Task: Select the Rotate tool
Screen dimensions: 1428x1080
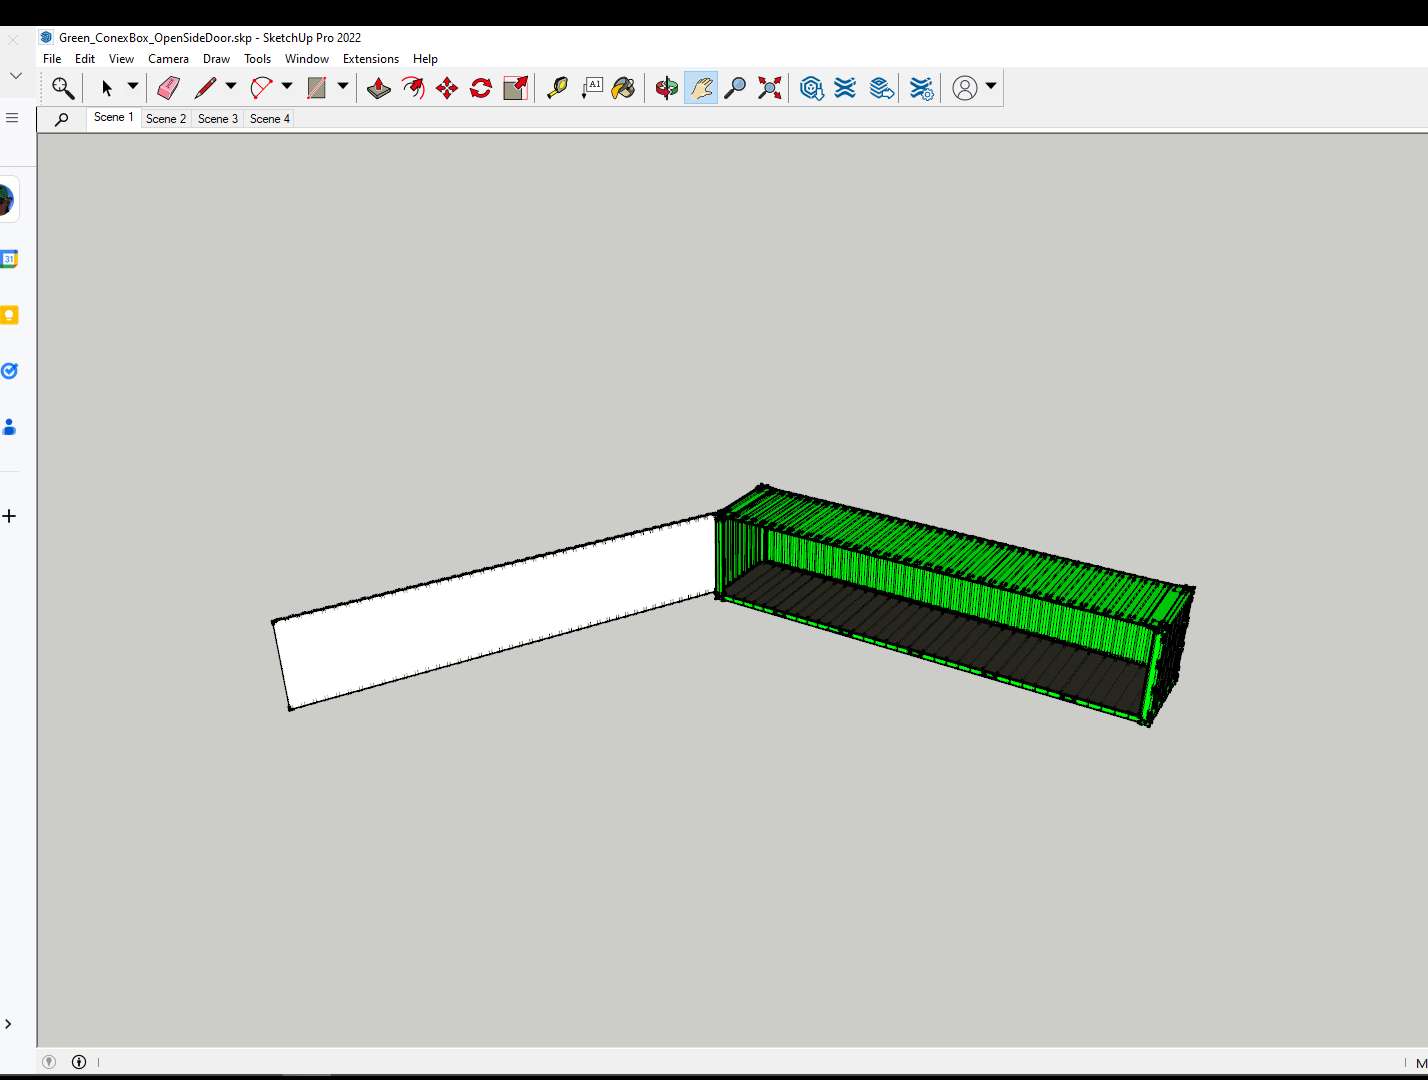Action: (x=481, y=88)
